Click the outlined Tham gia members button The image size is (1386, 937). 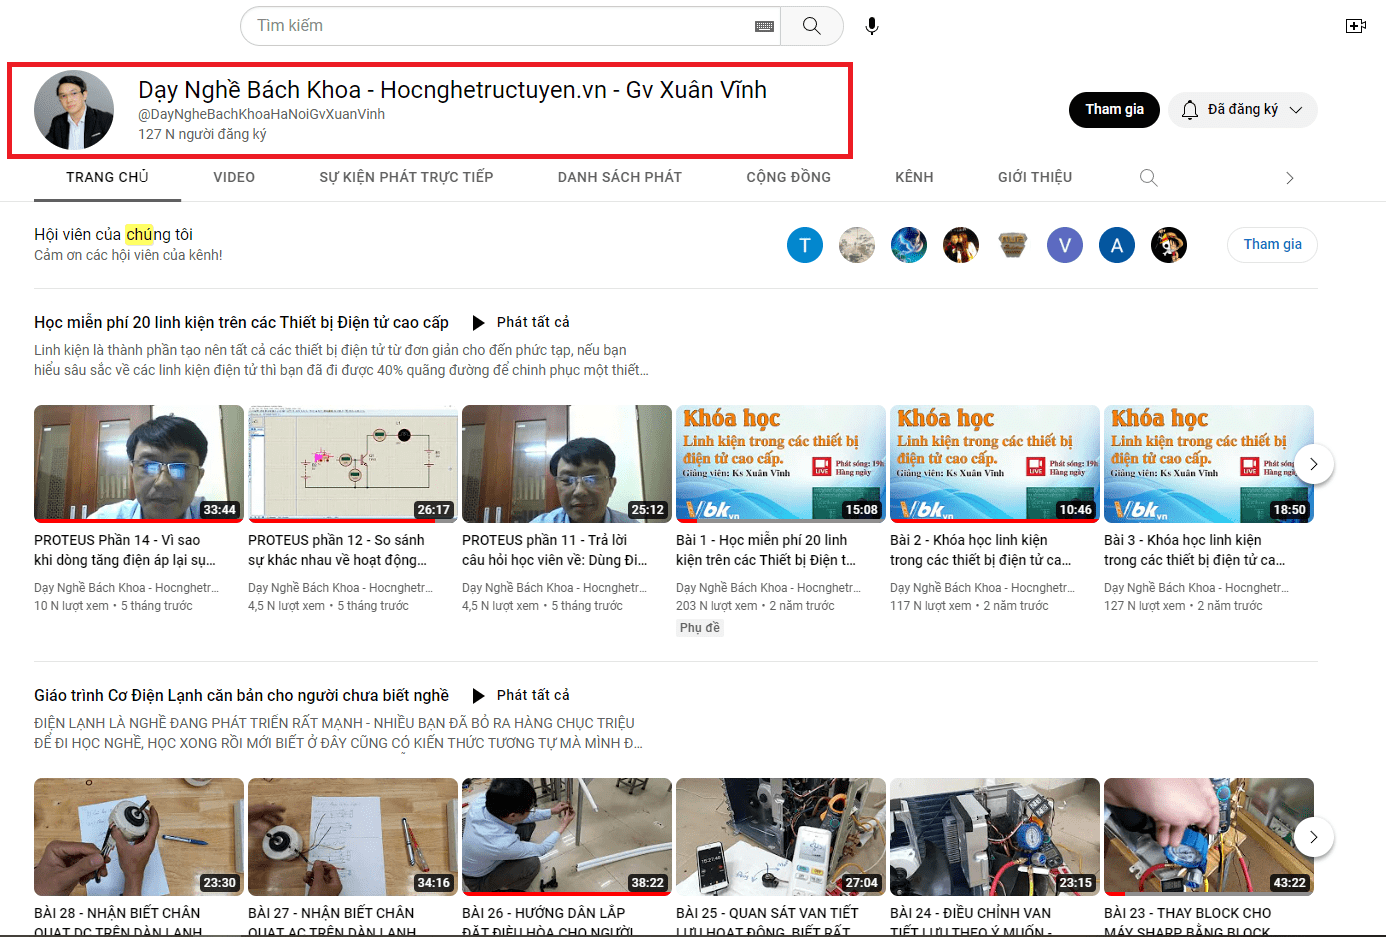pos(1272,245)
